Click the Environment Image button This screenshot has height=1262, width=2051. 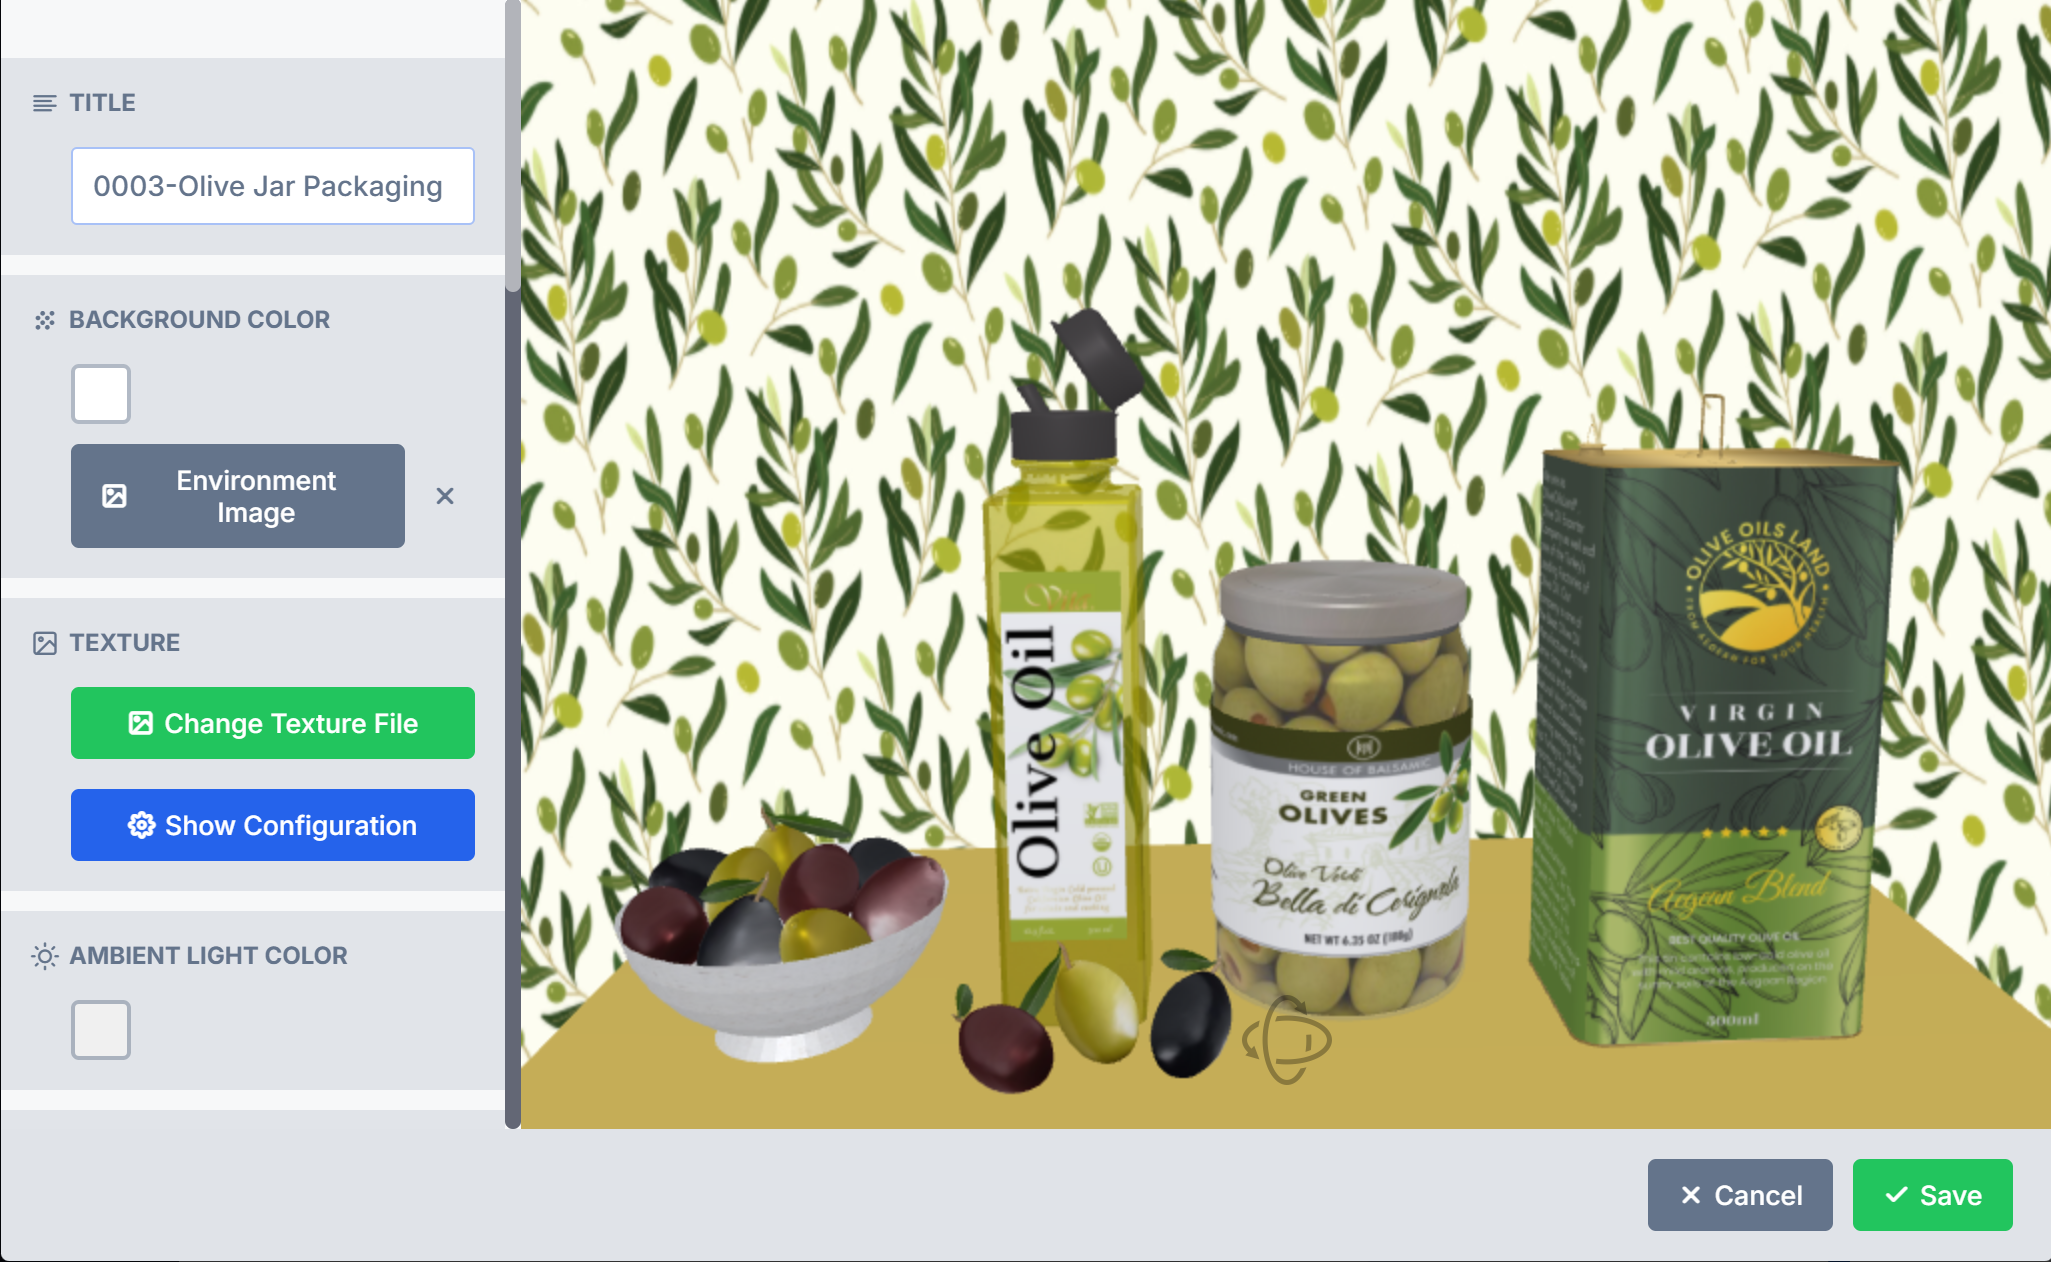pyautogui.click(x=238, y=496)
